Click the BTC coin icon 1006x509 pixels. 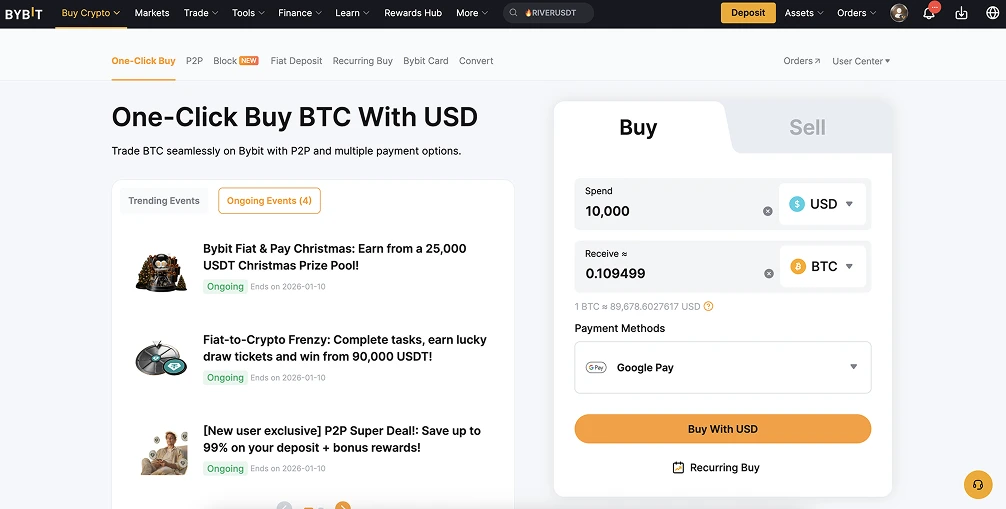click(x=798, y=266)
